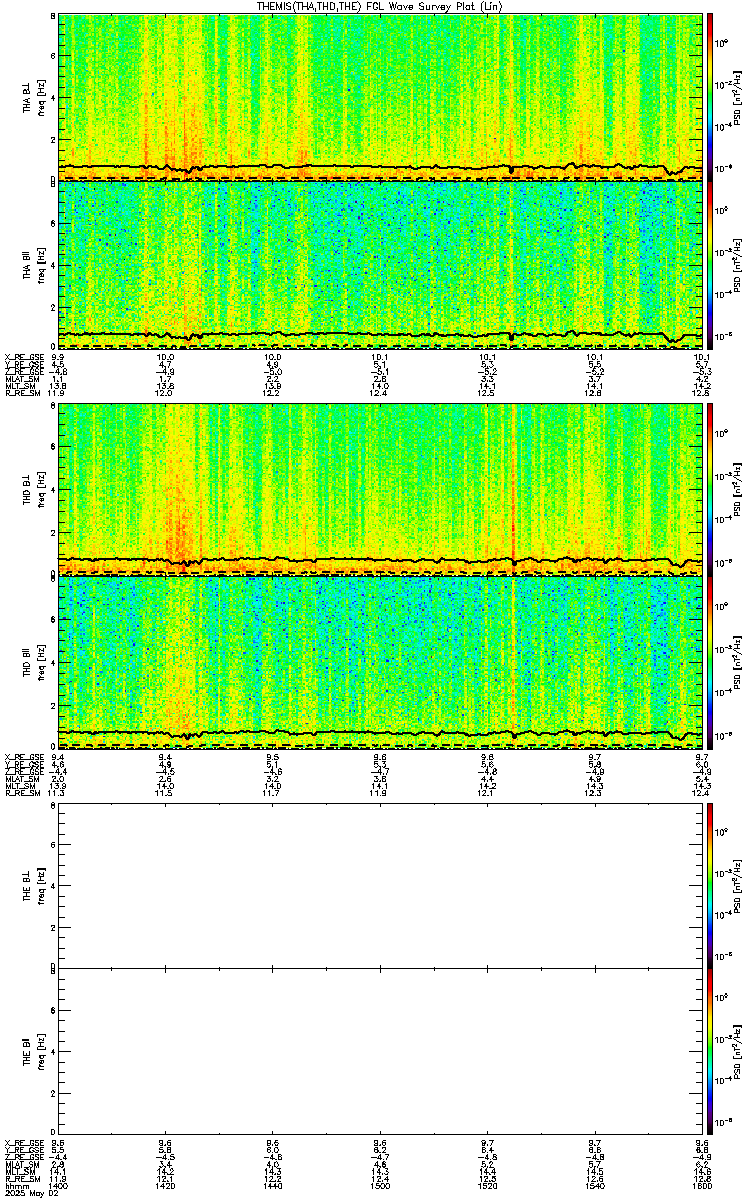
Task: Click the second THD spectrogram panel
Action: pyautogui.click(x=380, y=660)
